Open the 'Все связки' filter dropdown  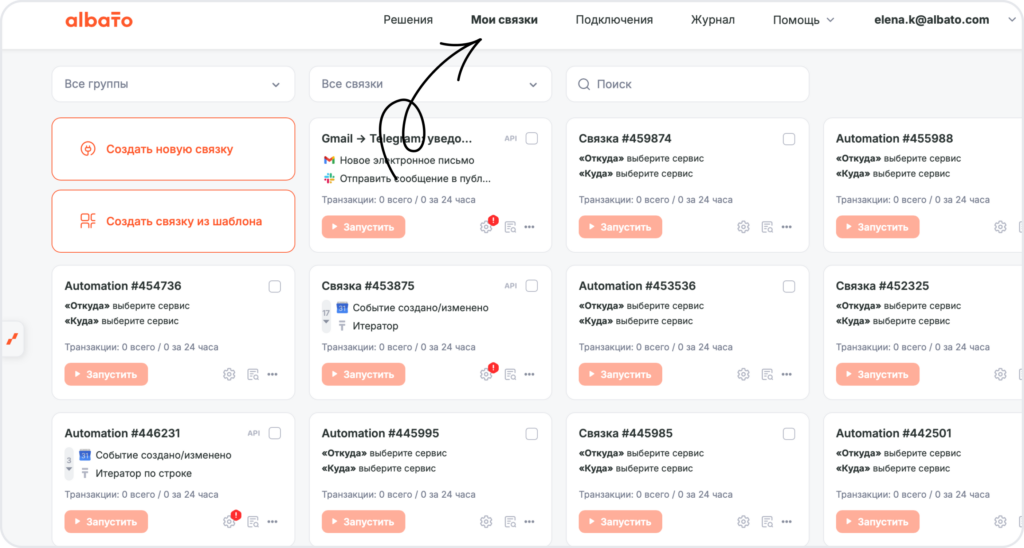[430, 84]
